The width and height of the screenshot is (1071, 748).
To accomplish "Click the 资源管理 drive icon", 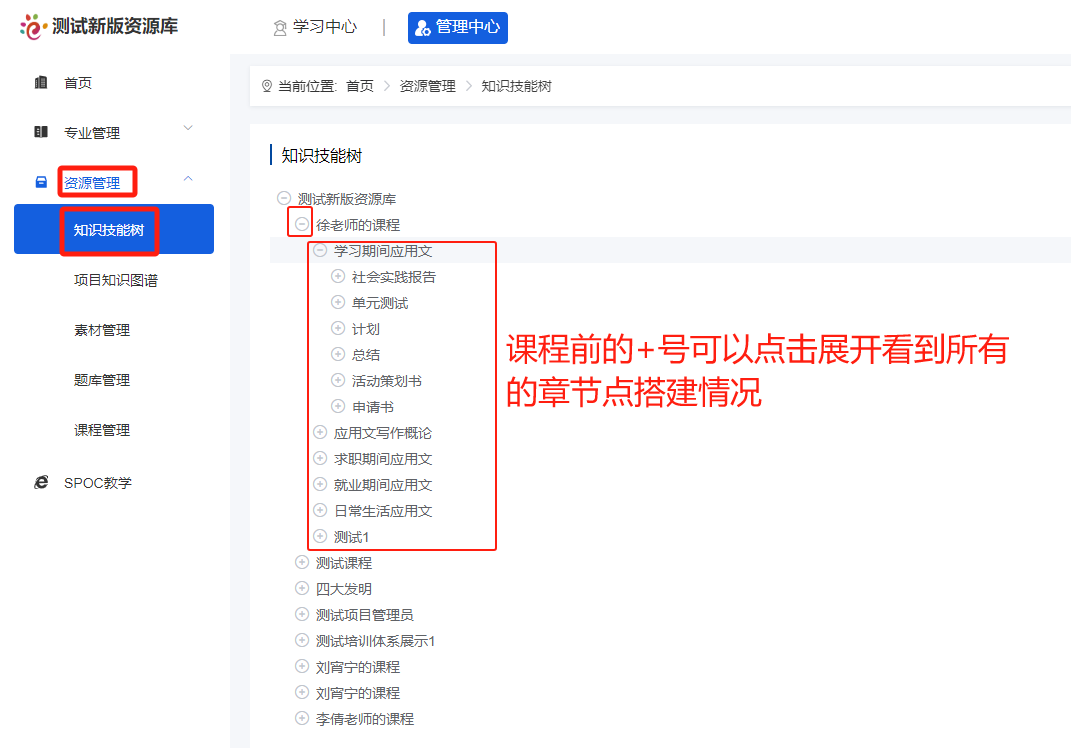I will 41,182.
